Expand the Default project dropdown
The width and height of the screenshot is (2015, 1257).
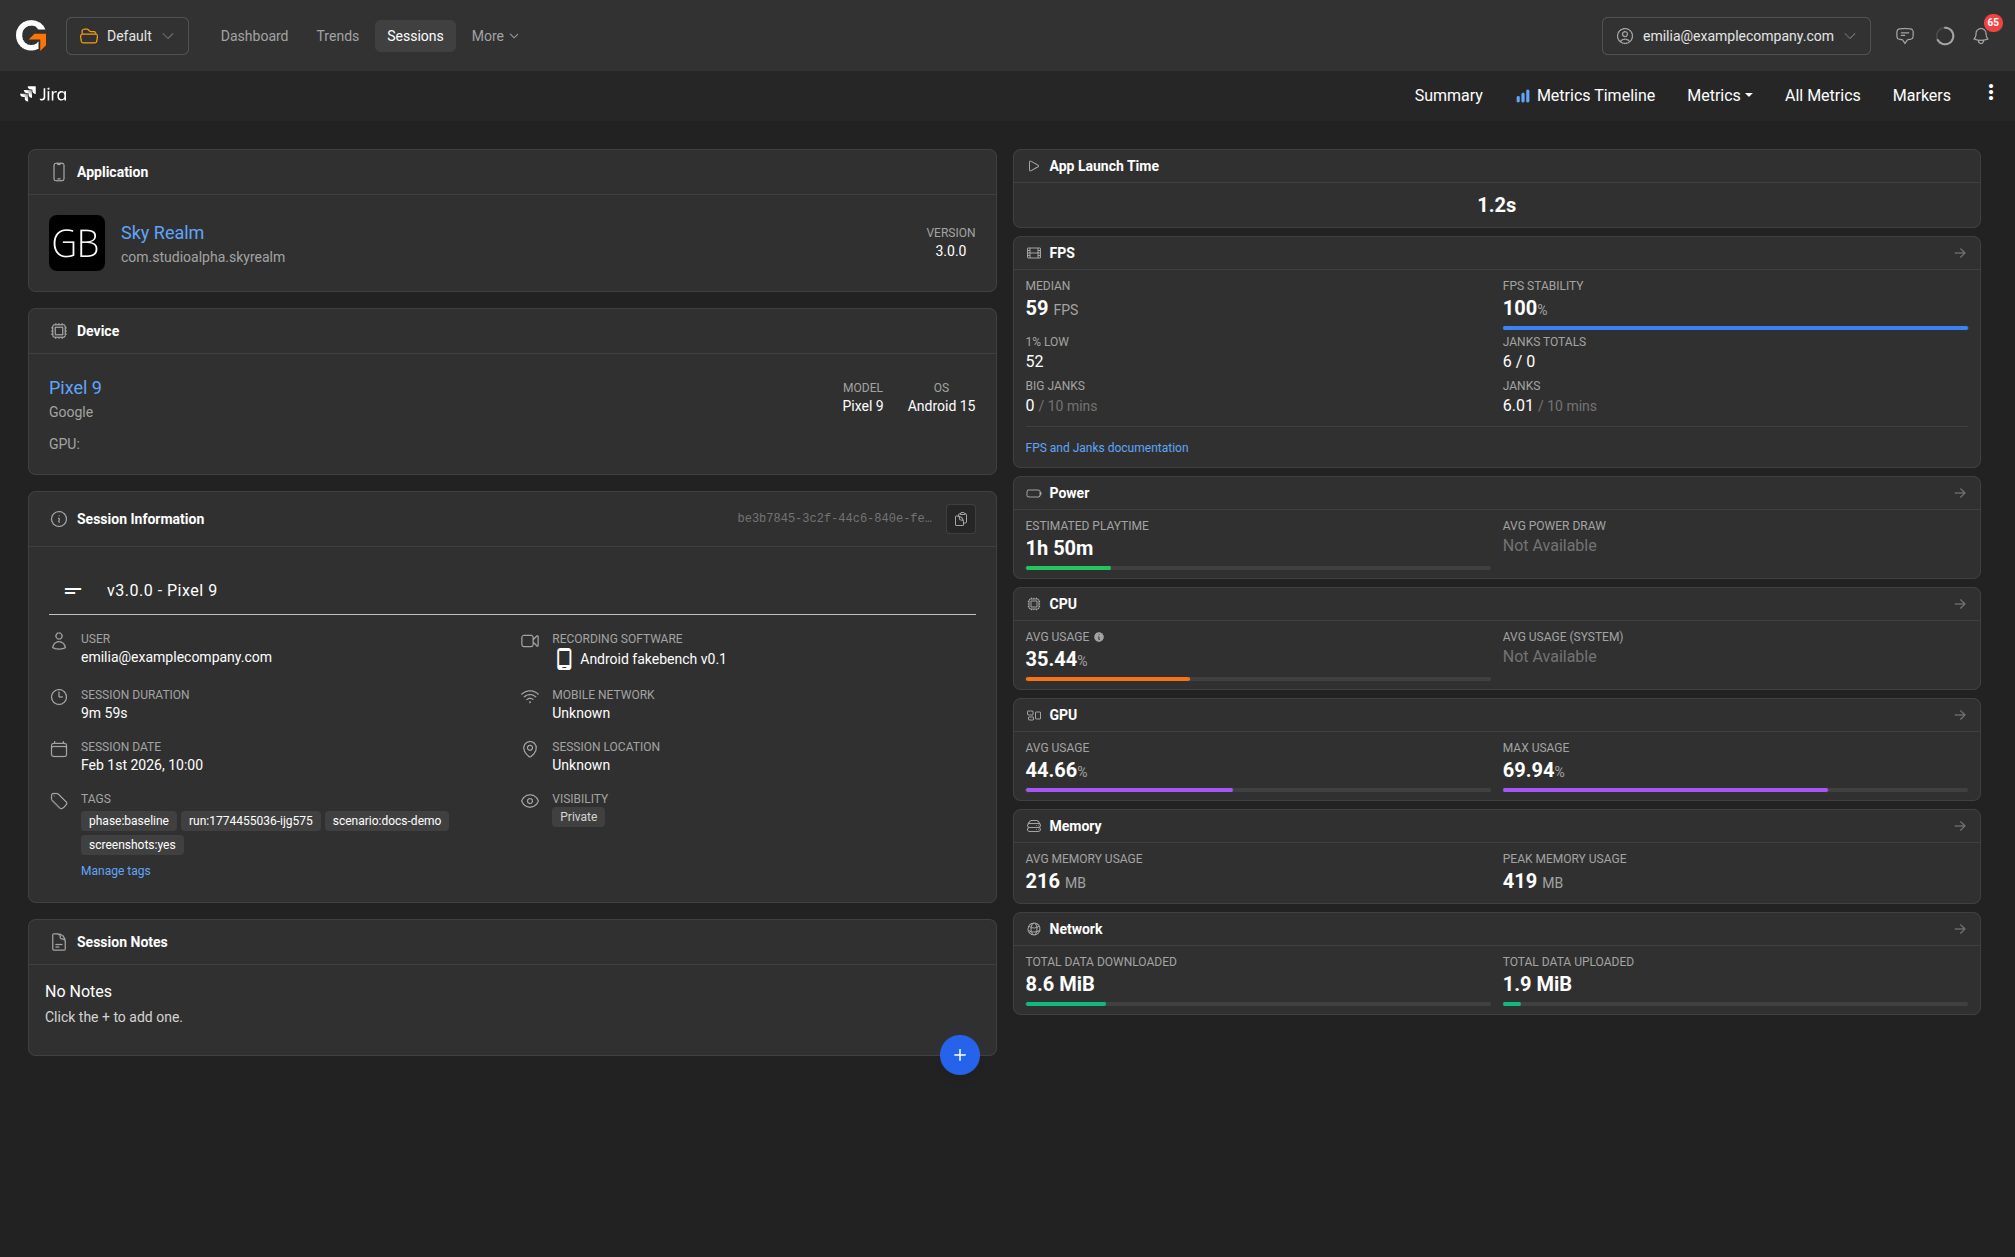pyautogui.click(x=127, y=36)
